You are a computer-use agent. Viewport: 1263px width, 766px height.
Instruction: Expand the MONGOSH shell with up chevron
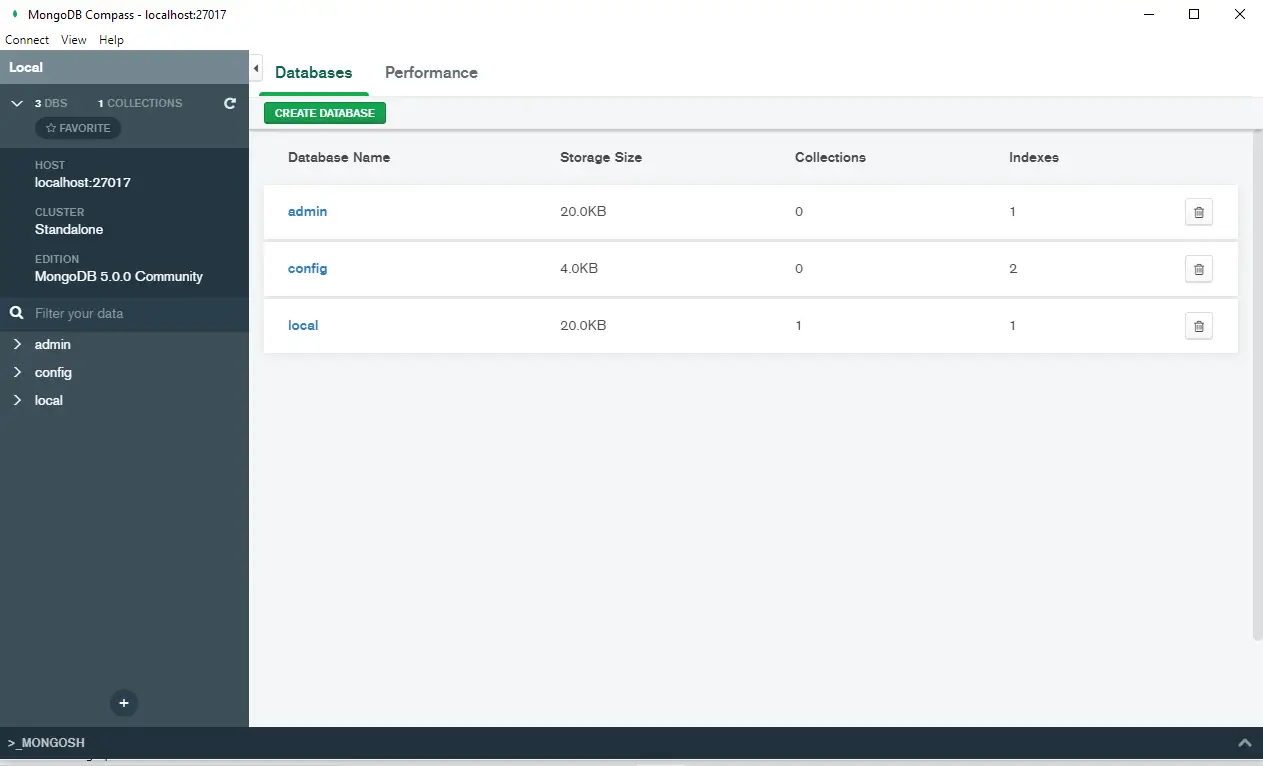1245,743
